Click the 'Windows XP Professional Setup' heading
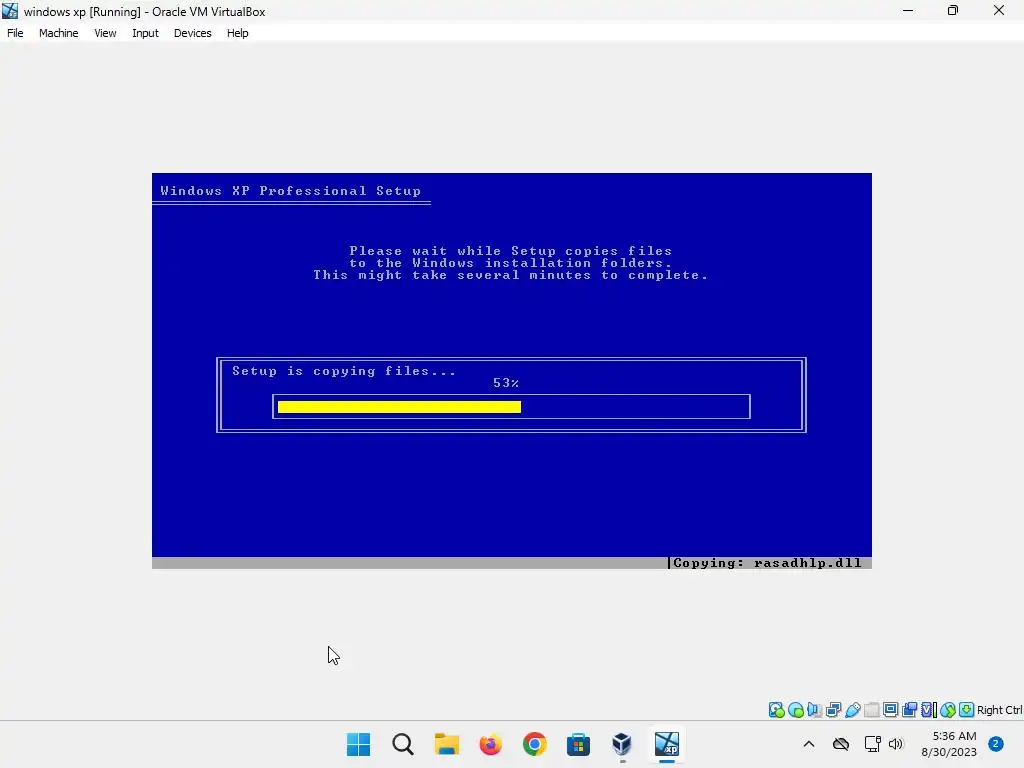1024x768 pixels. pyautogui.click(x=291, y=191)
